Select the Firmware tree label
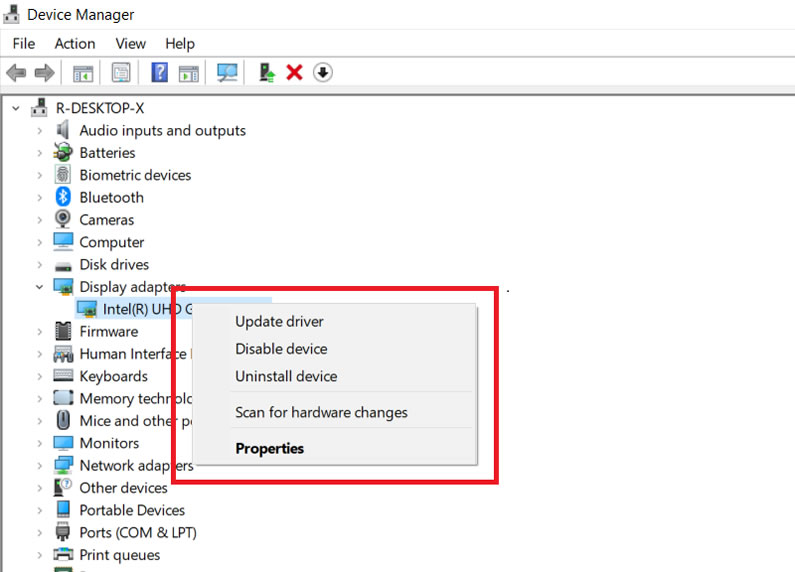Viewport: 795px width, 572px height. [109, 332]
